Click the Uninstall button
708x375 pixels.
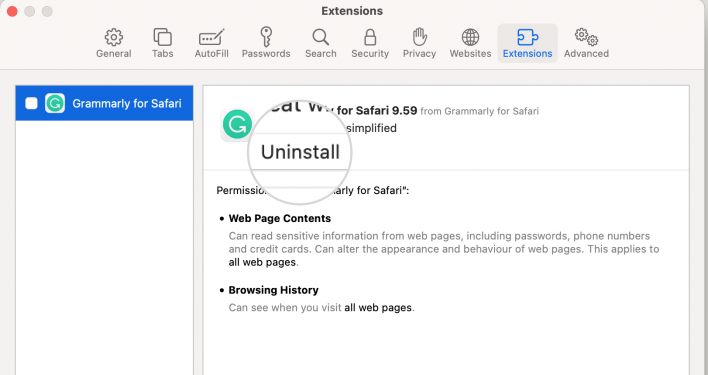tap(300, 152)
